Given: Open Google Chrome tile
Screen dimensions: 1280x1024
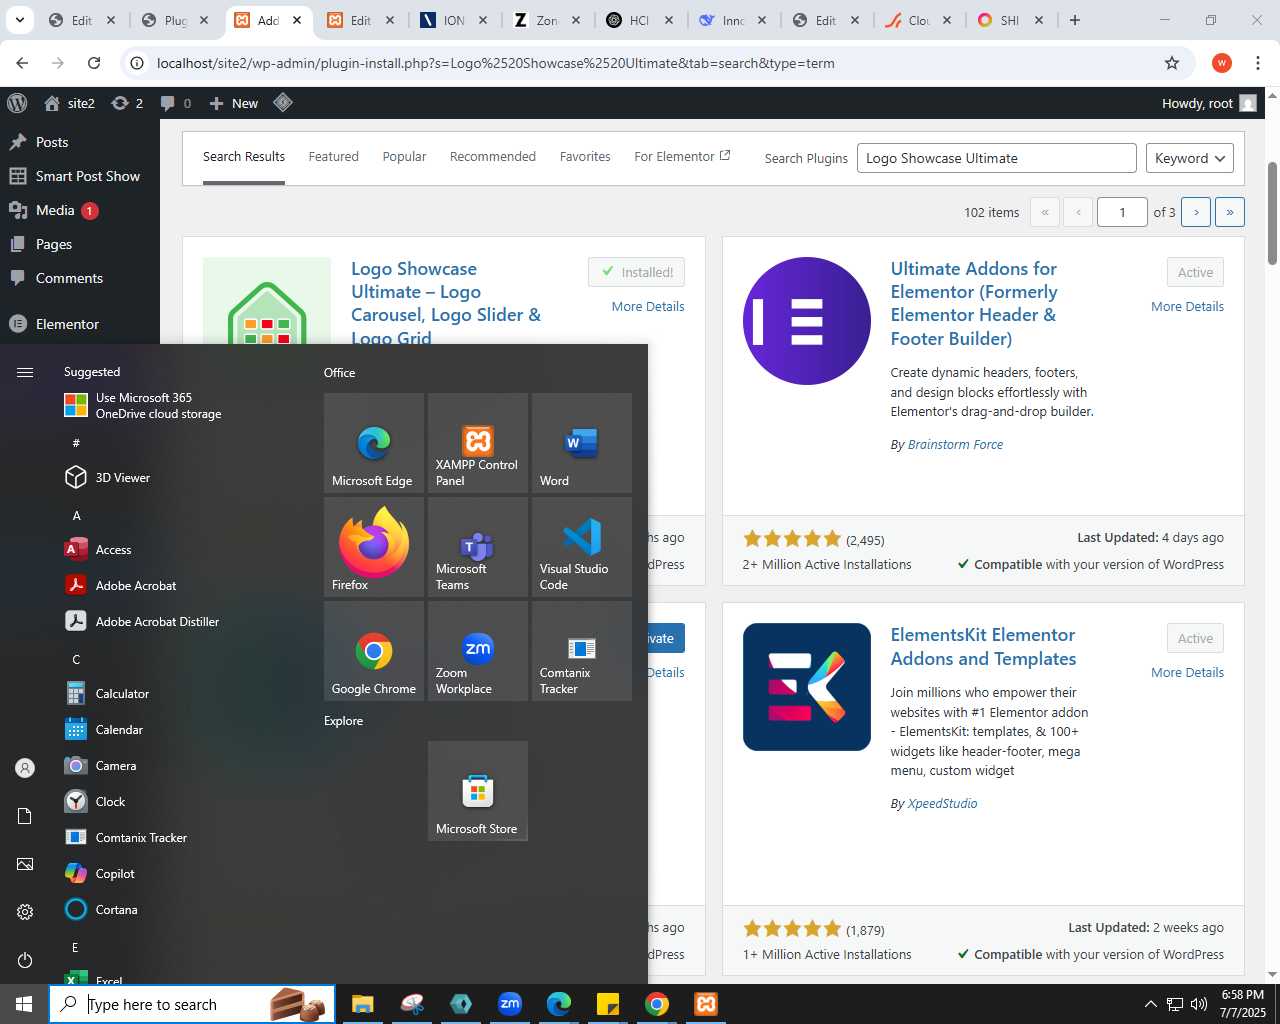Looking at the screenshot, I should (x=374, y=651).
